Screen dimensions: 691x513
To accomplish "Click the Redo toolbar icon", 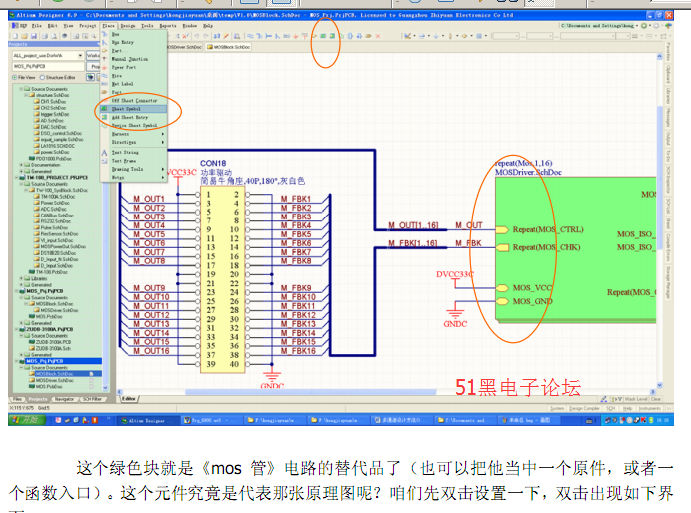I will (x=206, y=36).
